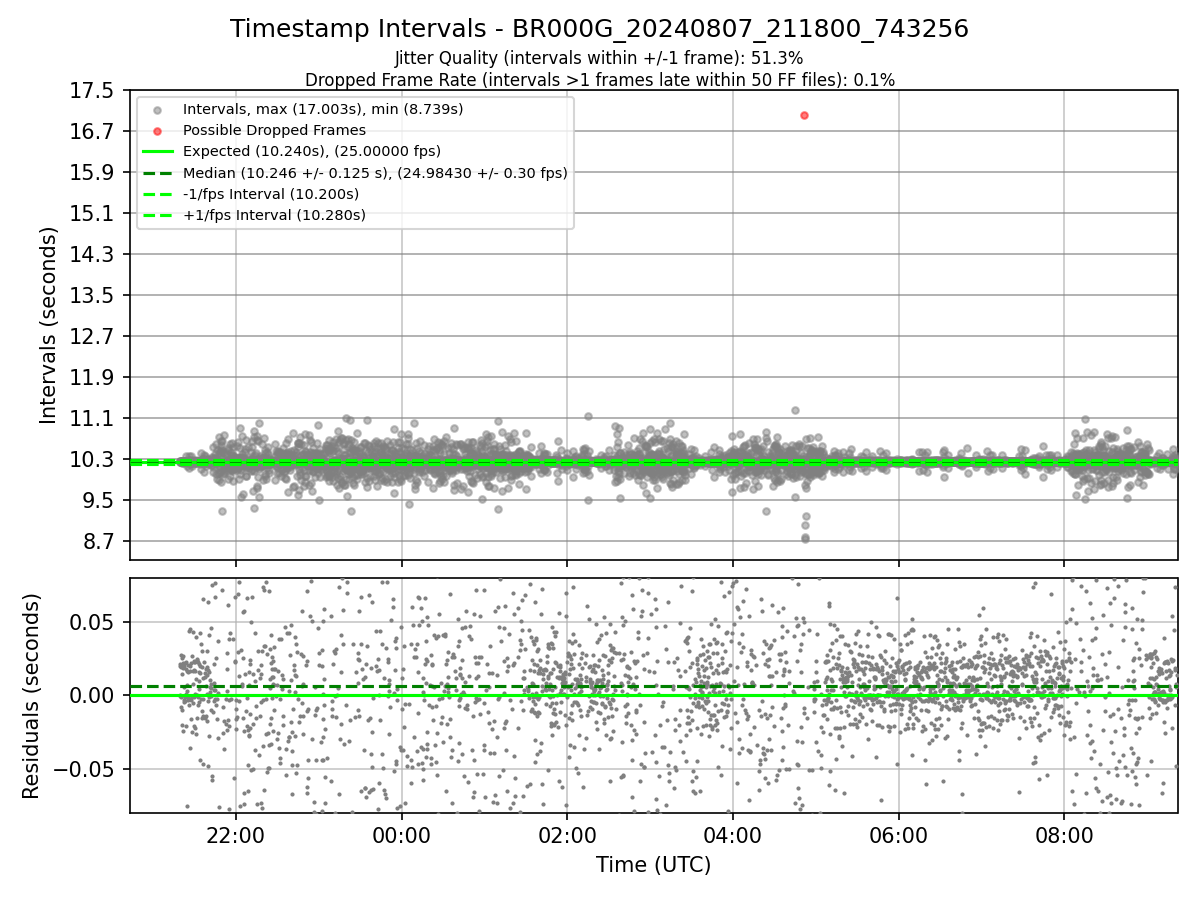The height and width of the screenshot is (900, 1200).
Task: Click the lowest gray interval point near 8.7 s
Action: 805,539
